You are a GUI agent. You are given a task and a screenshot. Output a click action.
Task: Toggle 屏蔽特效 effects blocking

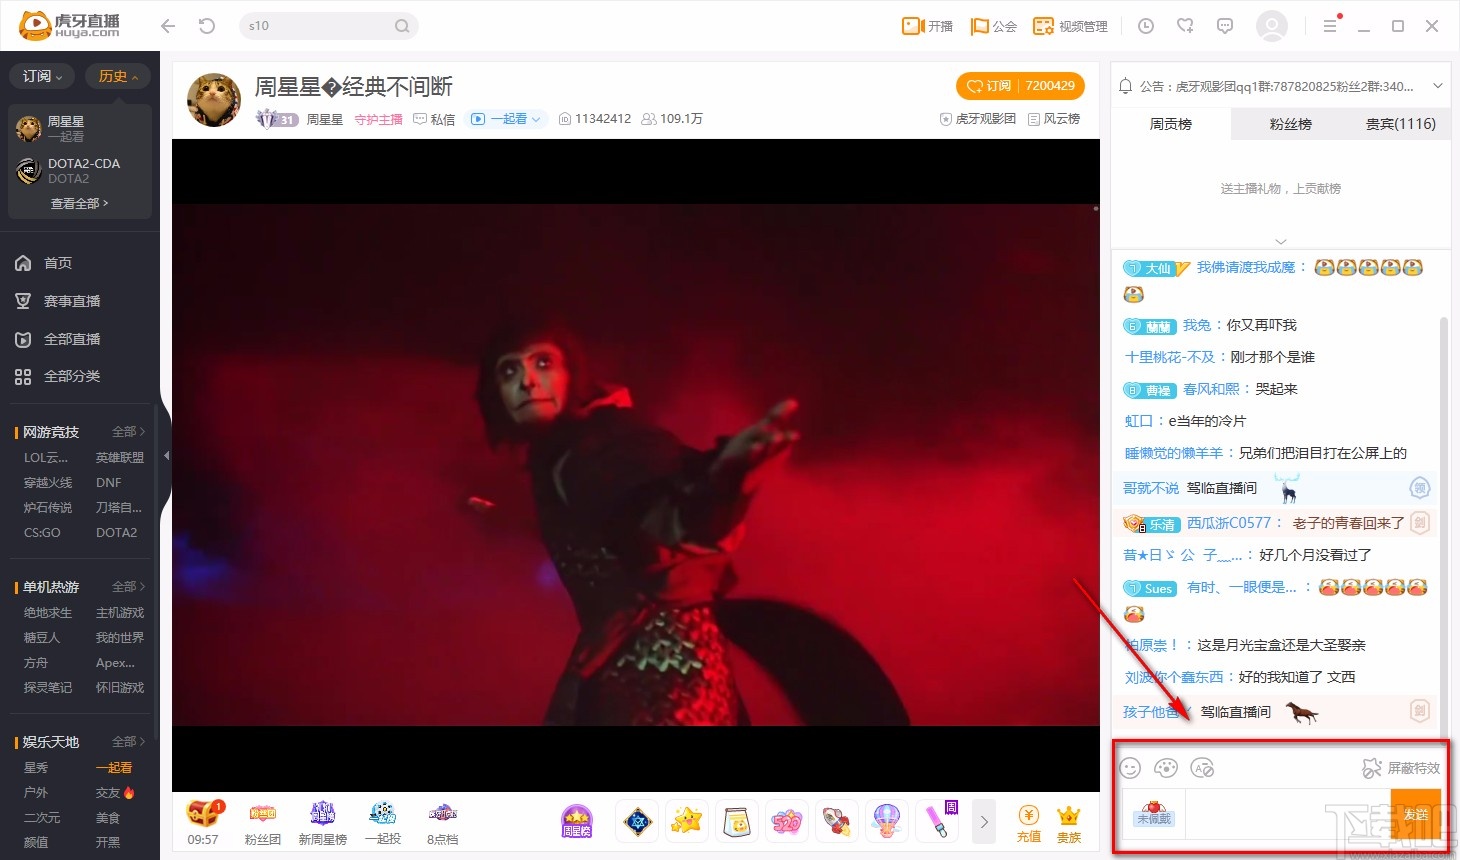point(1401,768)
